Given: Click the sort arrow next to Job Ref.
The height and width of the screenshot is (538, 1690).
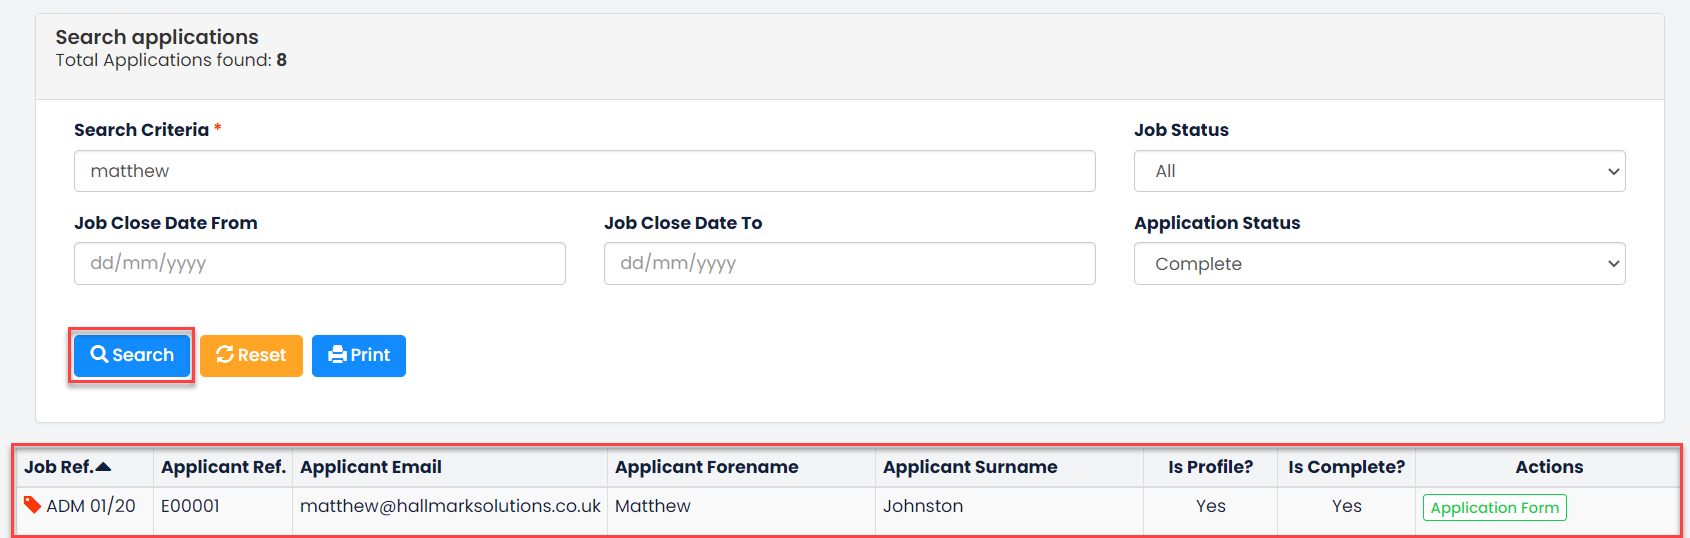Looking at the screenshot, I should (x=103, y=467).
